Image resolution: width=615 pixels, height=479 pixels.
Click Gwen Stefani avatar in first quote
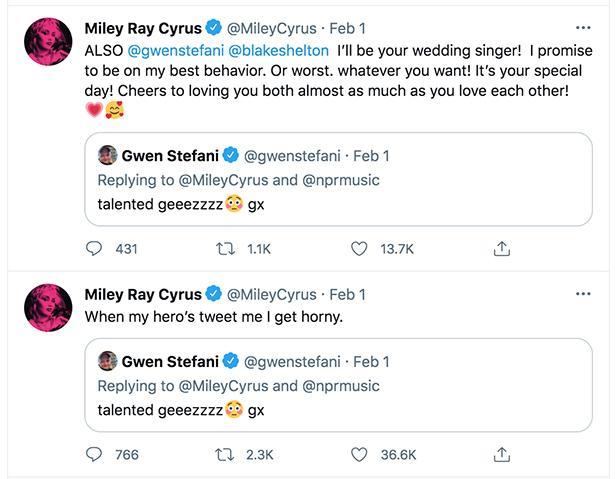pos(107,155)
